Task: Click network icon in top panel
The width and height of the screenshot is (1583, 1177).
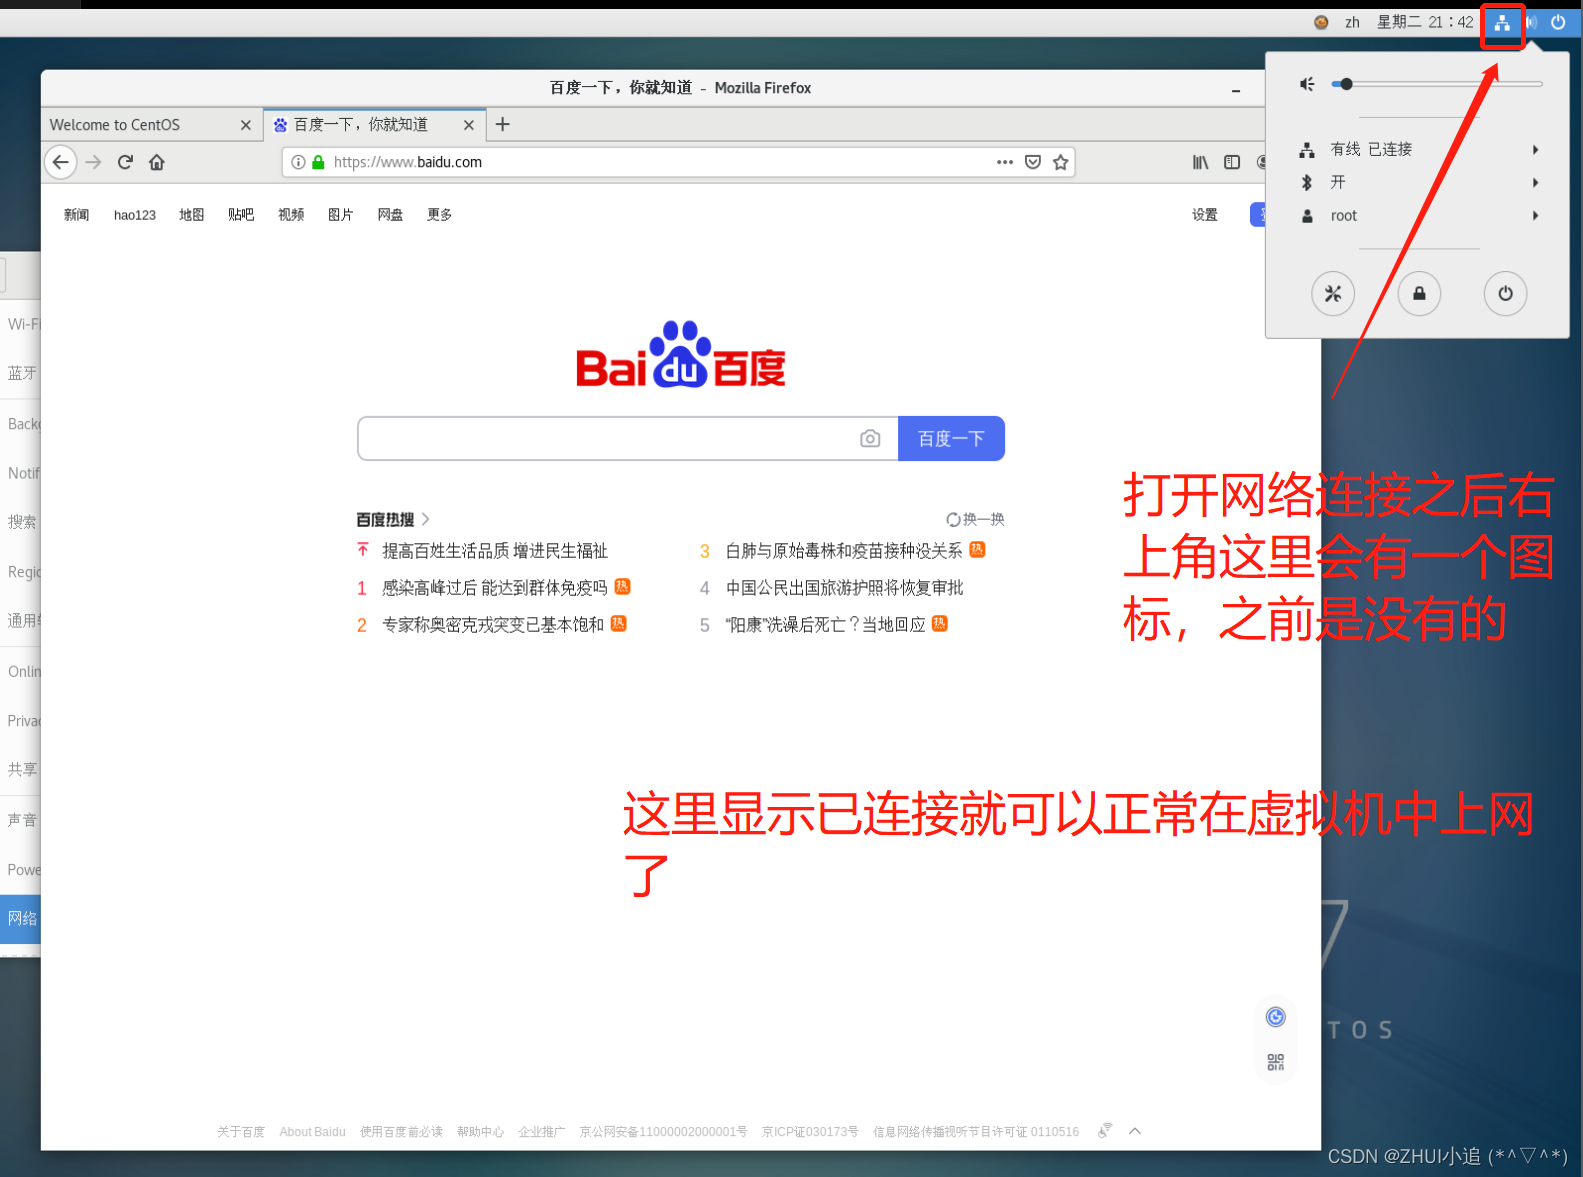Action: (x=1502, y=23)
